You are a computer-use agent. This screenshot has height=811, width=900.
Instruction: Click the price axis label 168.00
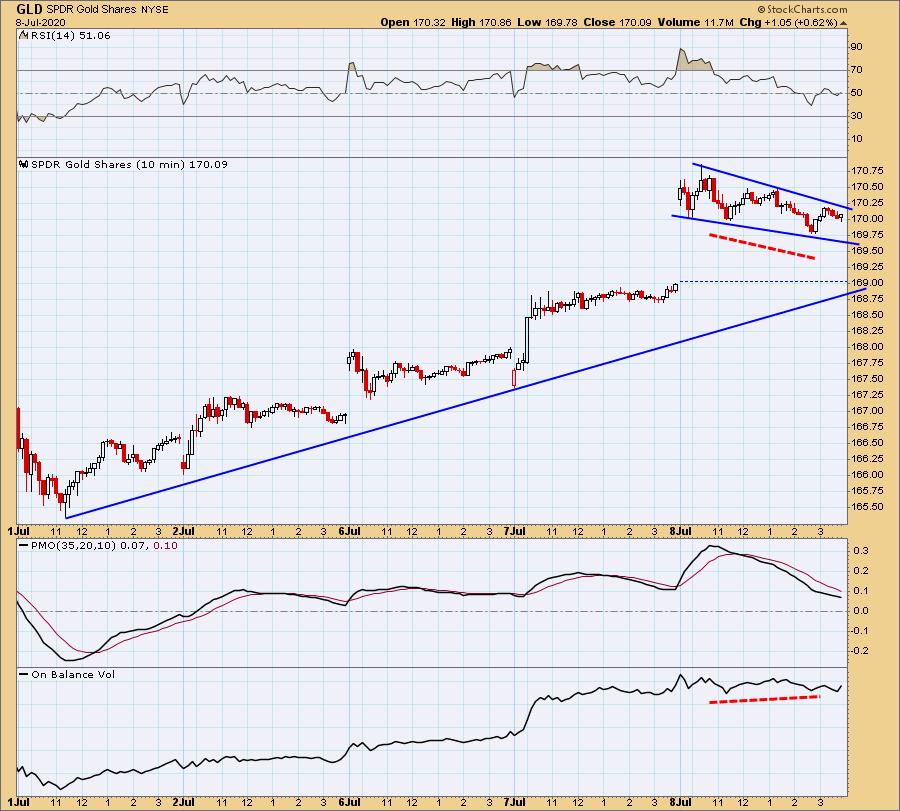(x=867, y=347)
